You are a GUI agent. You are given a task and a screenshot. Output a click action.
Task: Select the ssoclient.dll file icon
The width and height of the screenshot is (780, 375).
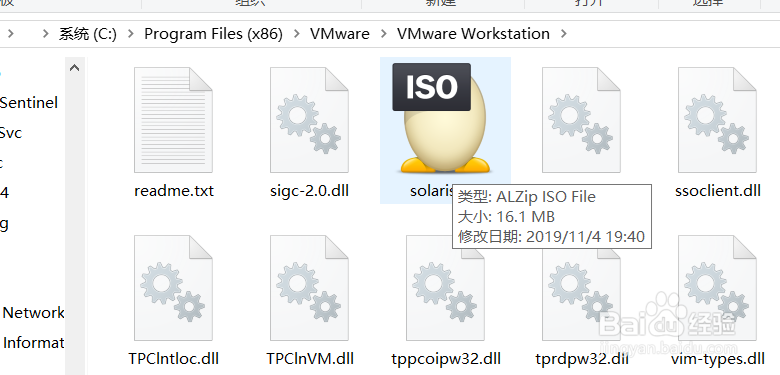click(717, 120)
